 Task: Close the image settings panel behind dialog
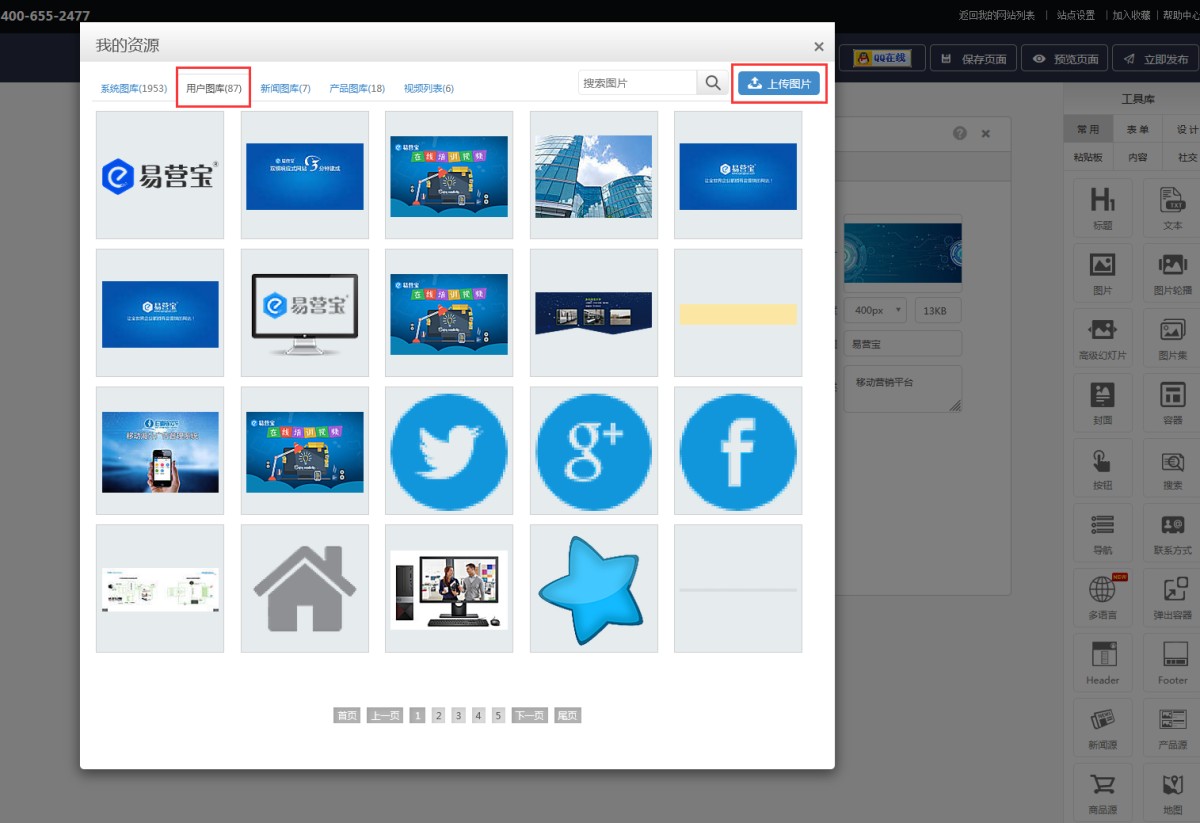985,133
